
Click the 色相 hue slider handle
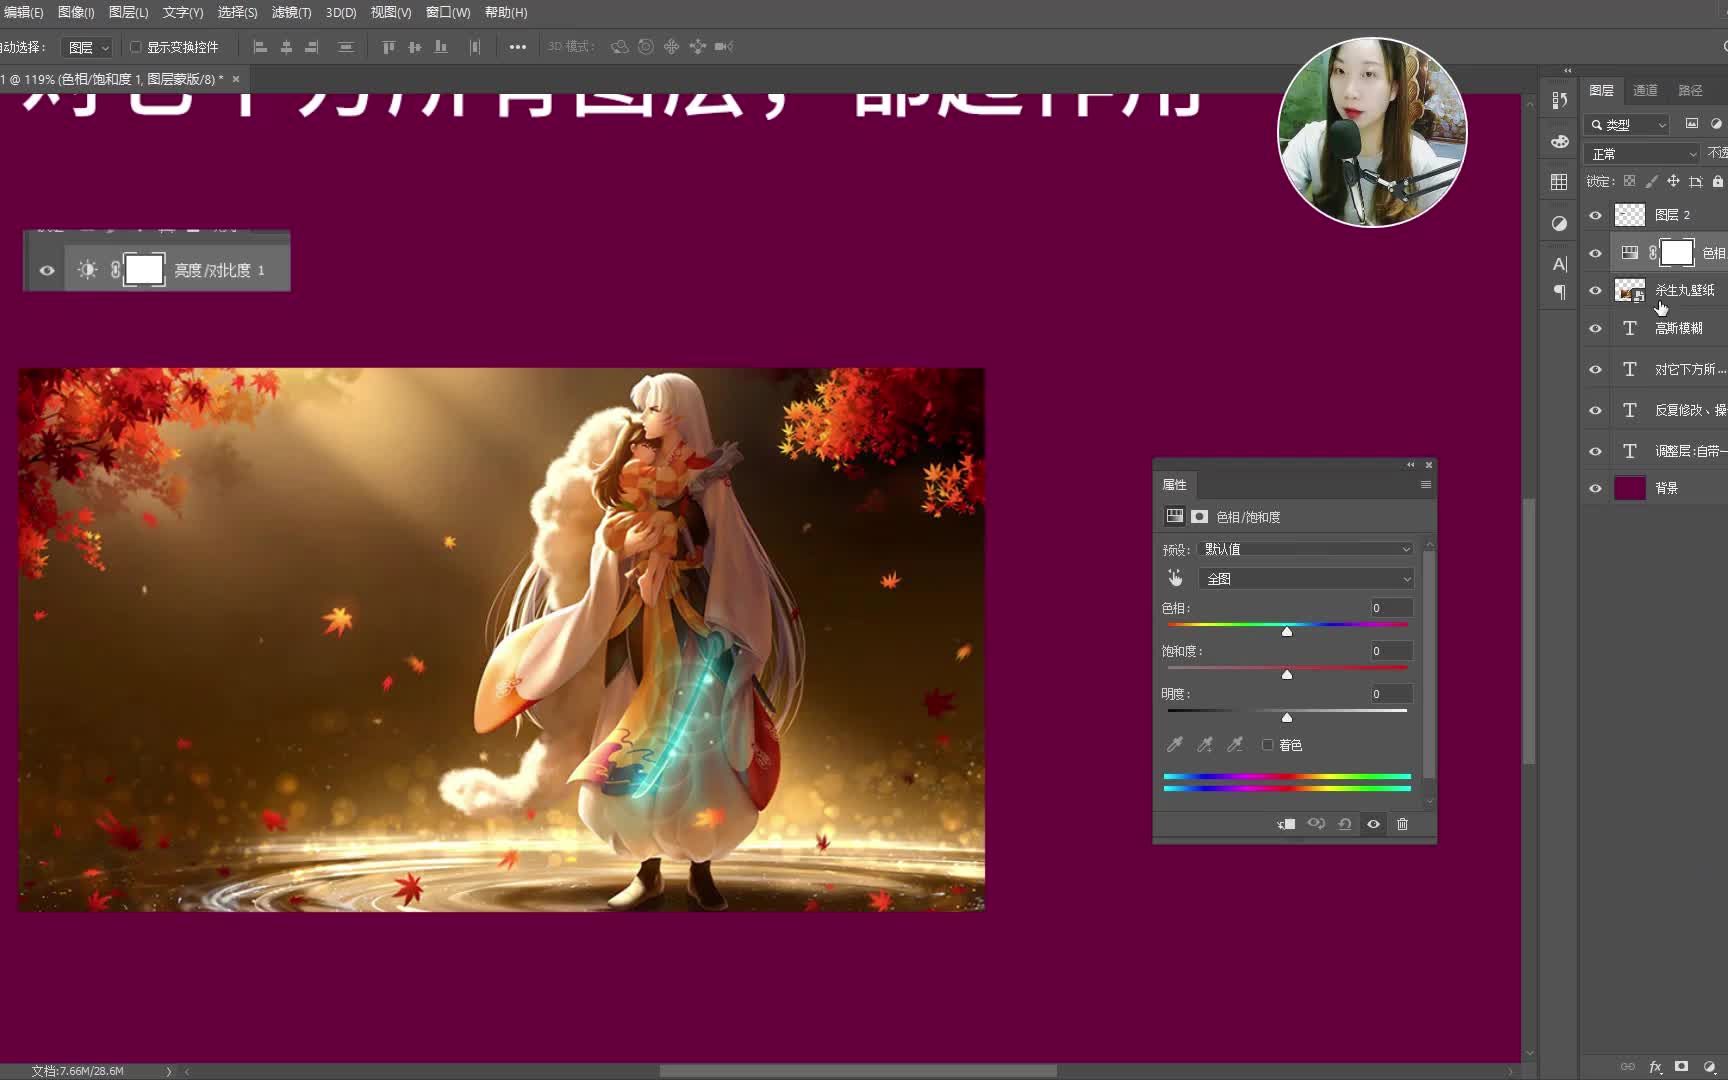point(1287,631)
